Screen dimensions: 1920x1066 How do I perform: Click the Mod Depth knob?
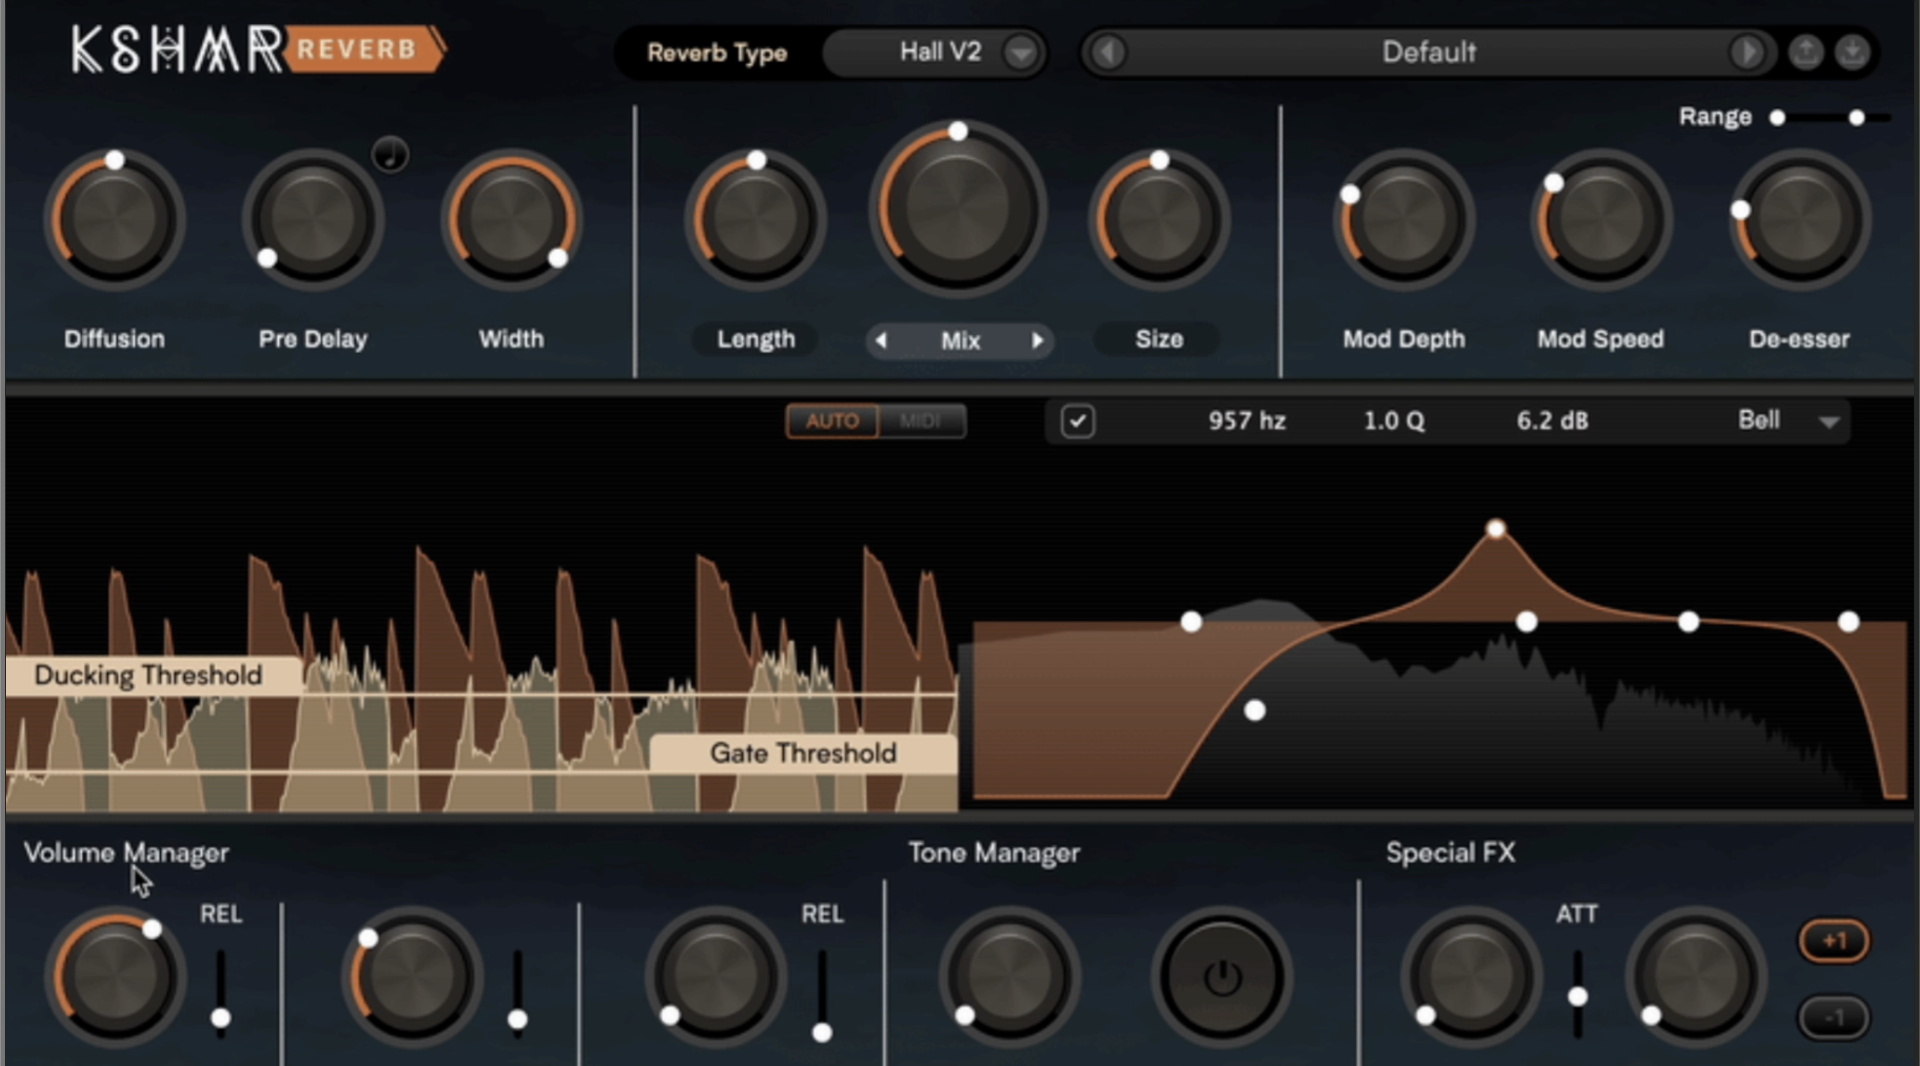click(x=1404, y=220)
